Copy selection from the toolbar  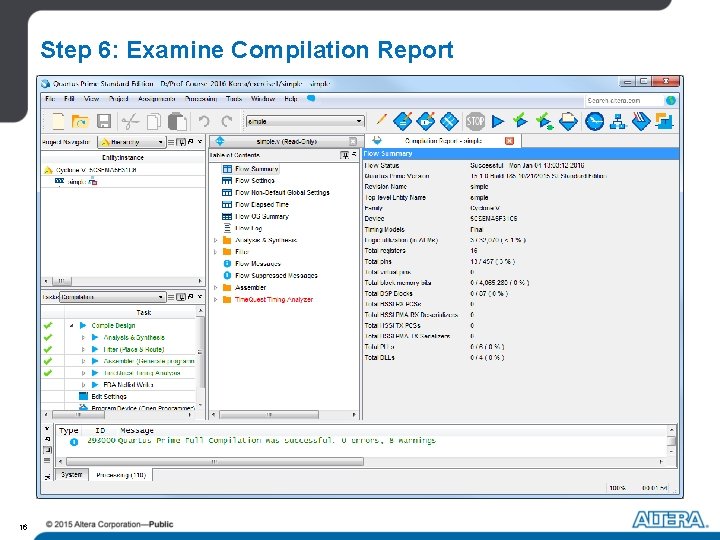click(154, 122)
